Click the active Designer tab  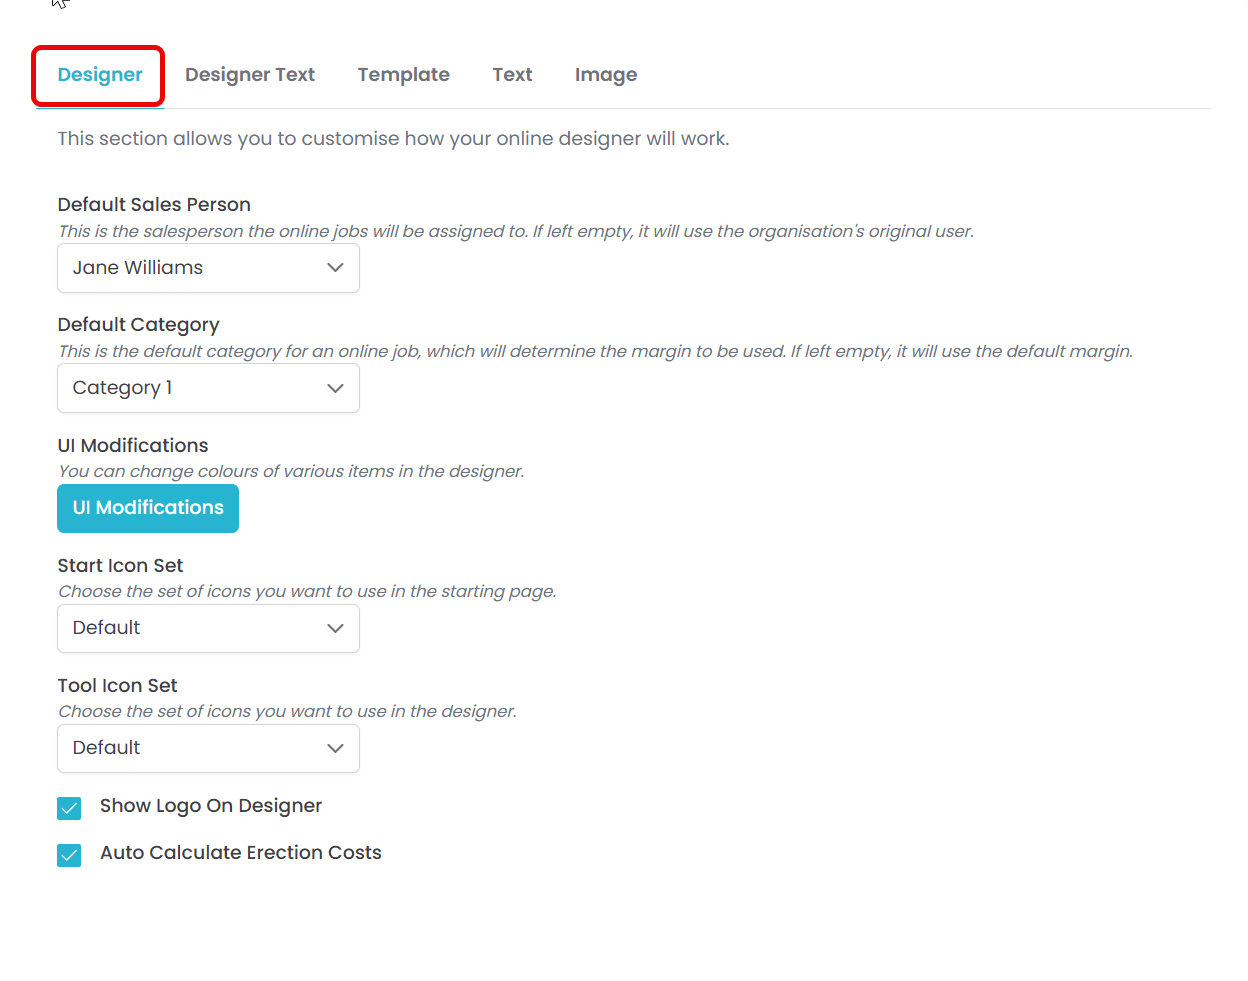coord(100,75)
